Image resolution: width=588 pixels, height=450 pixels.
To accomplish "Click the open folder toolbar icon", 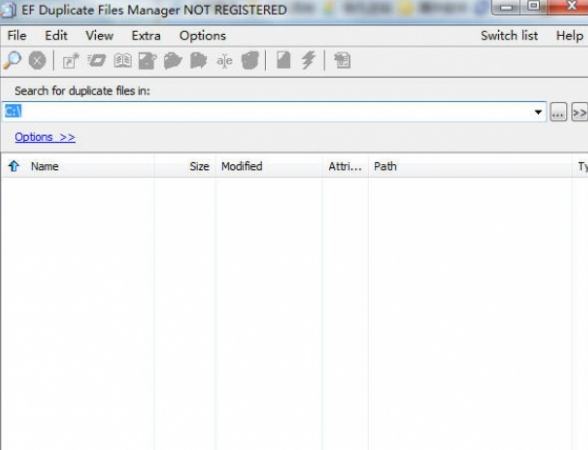I will [x=173, y=61].
